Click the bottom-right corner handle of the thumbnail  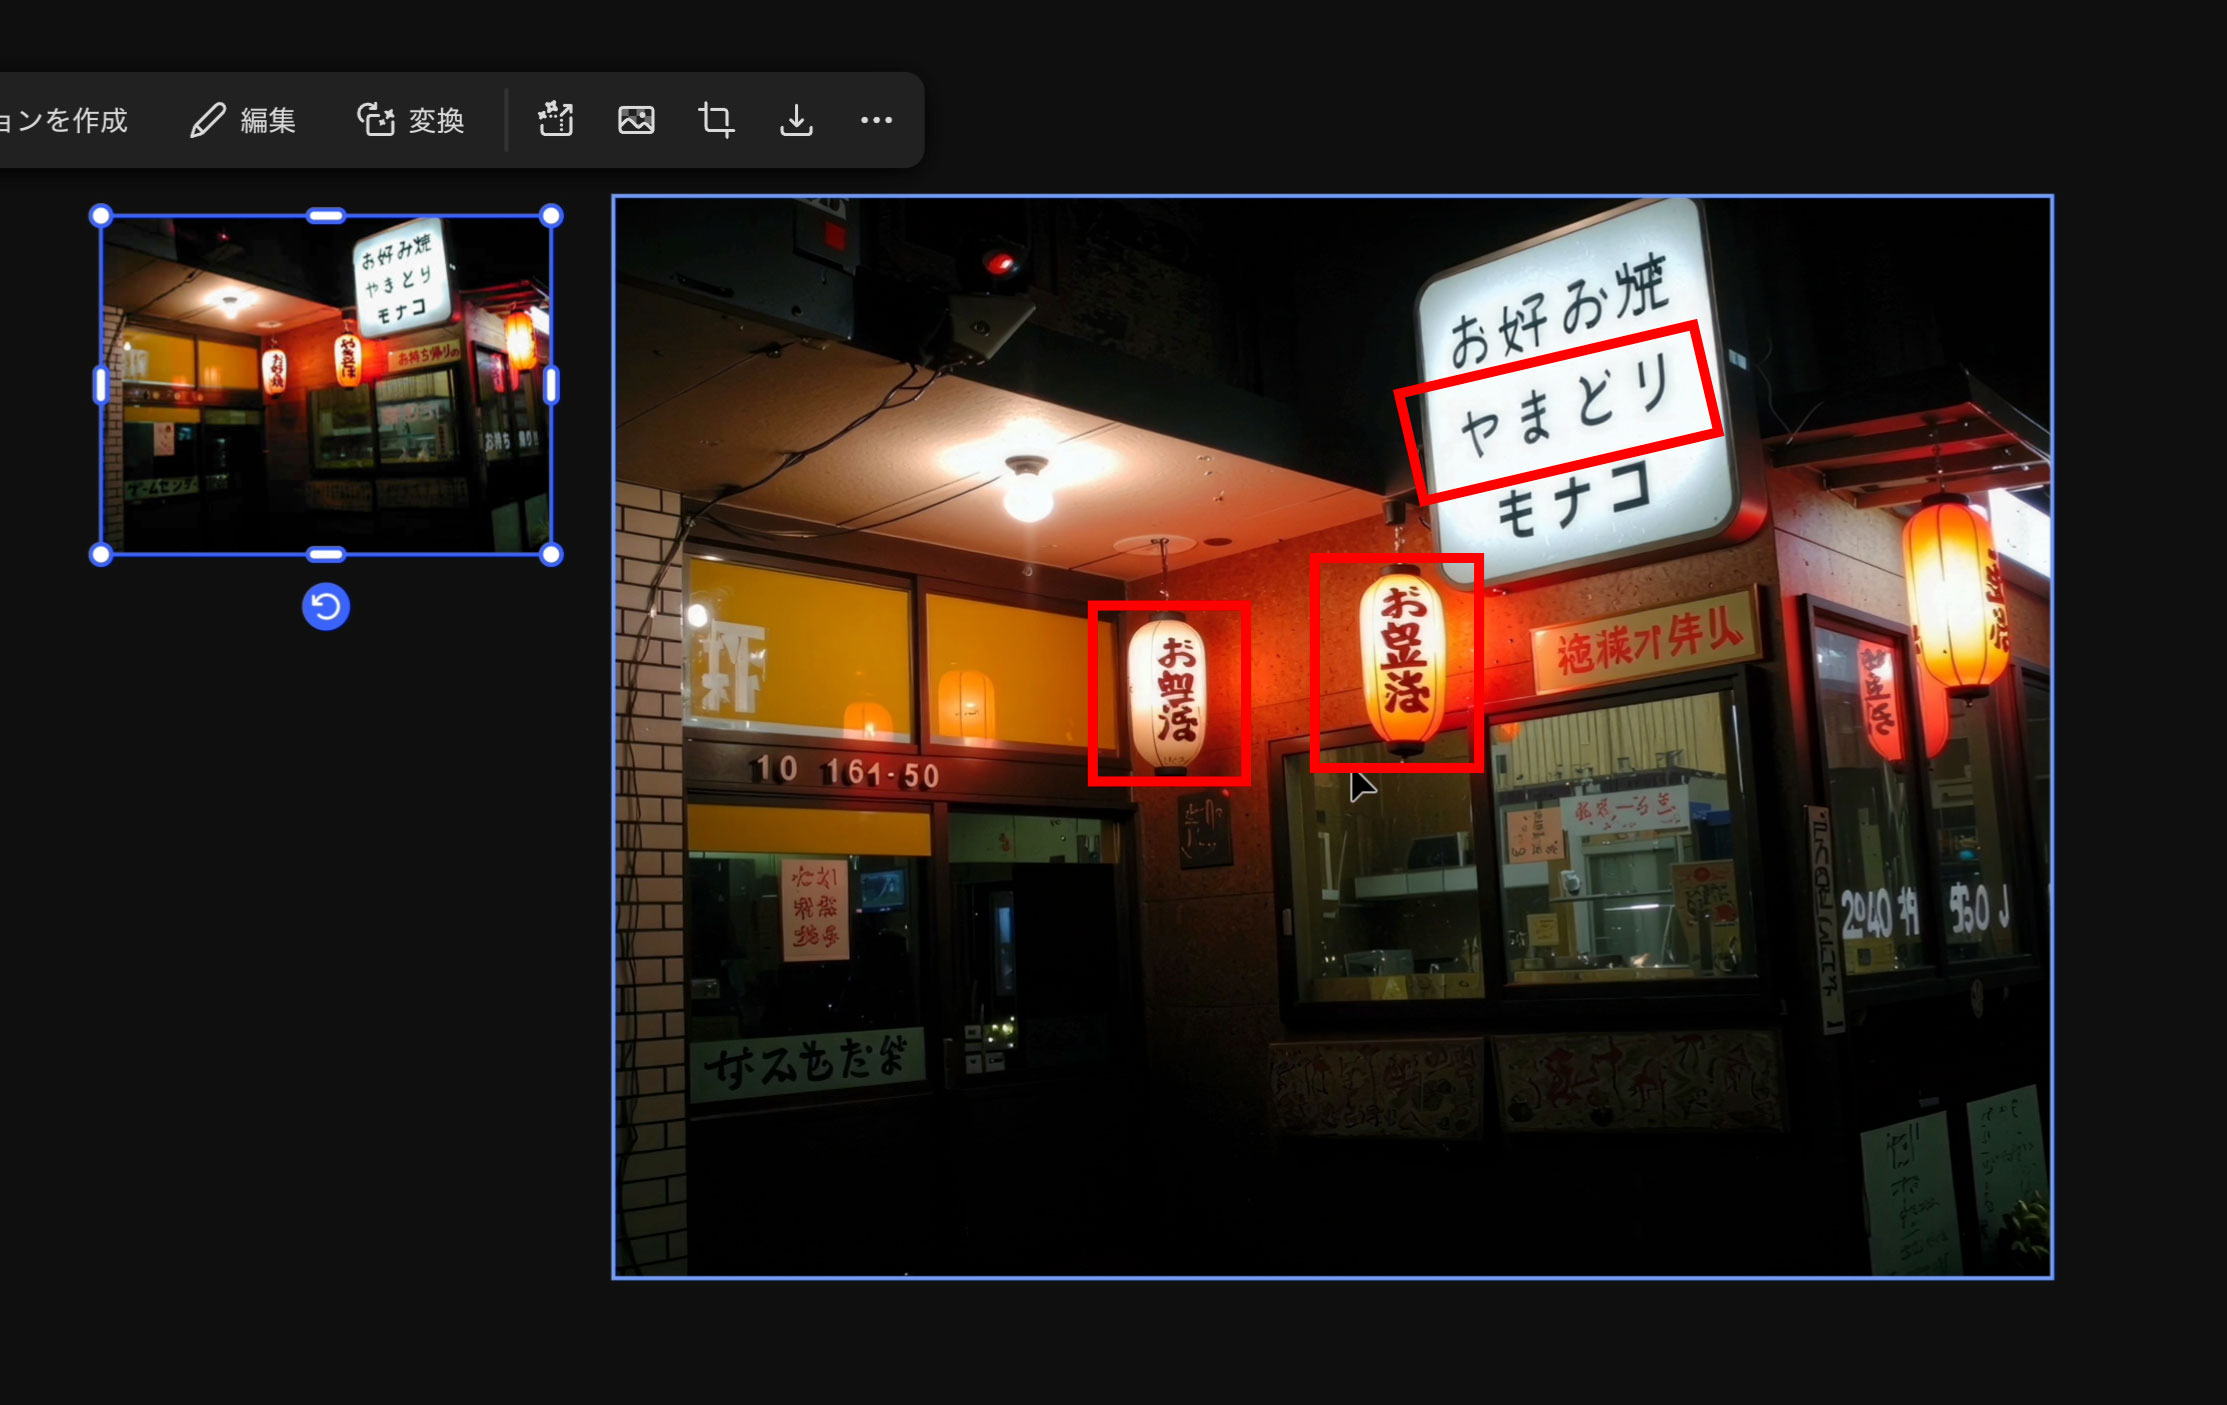pos(551,554)
